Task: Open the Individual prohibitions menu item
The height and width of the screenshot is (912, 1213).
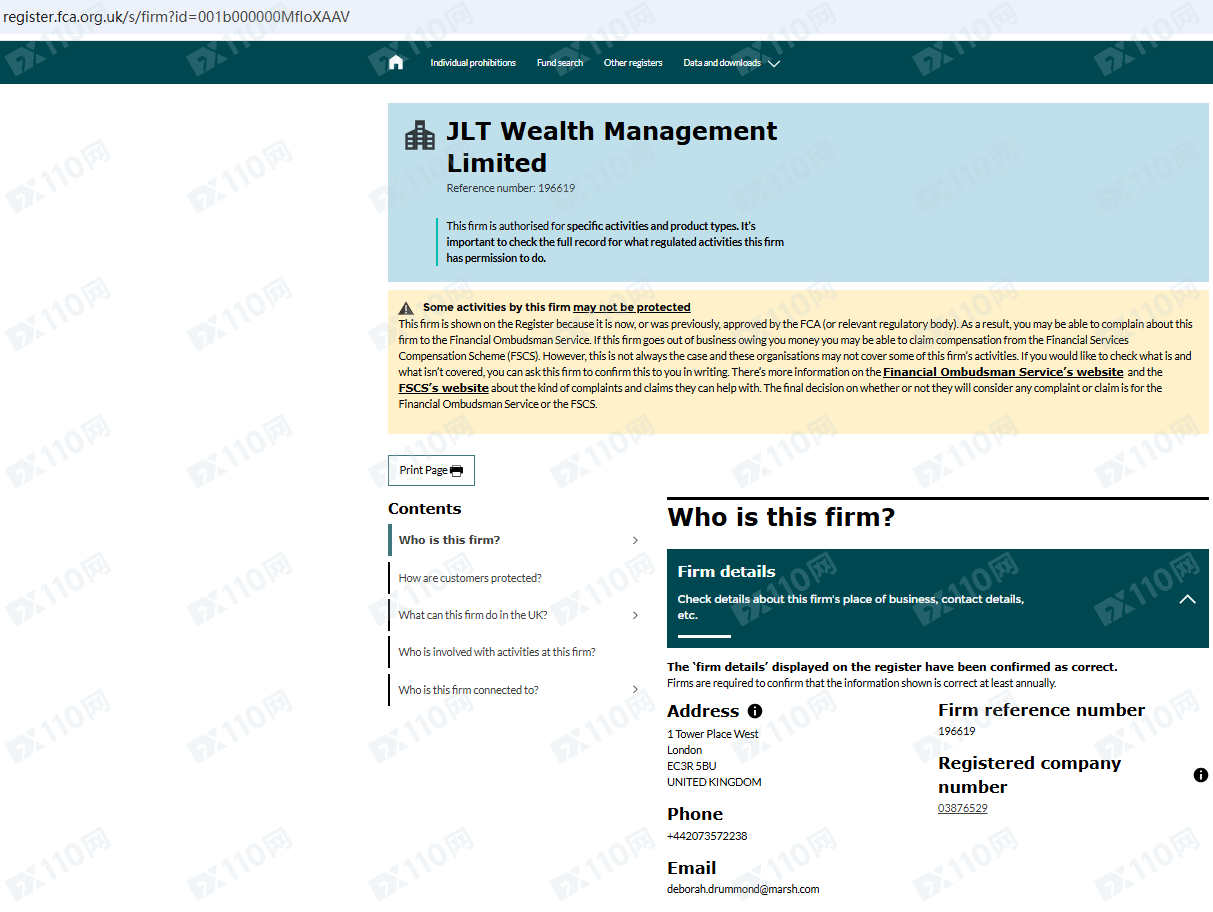Action: coord(473,63)
